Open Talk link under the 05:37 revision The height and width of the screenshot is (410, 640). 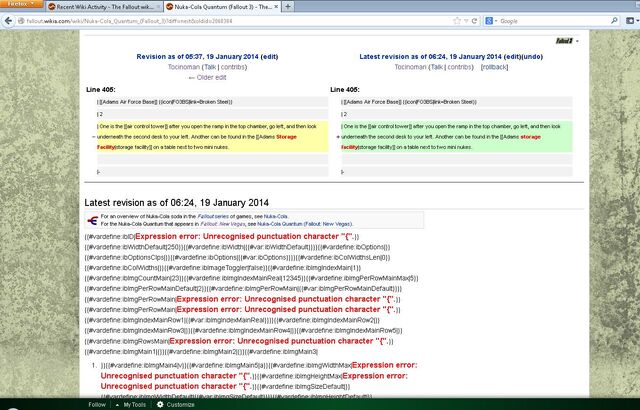click(x=210, y=67)
